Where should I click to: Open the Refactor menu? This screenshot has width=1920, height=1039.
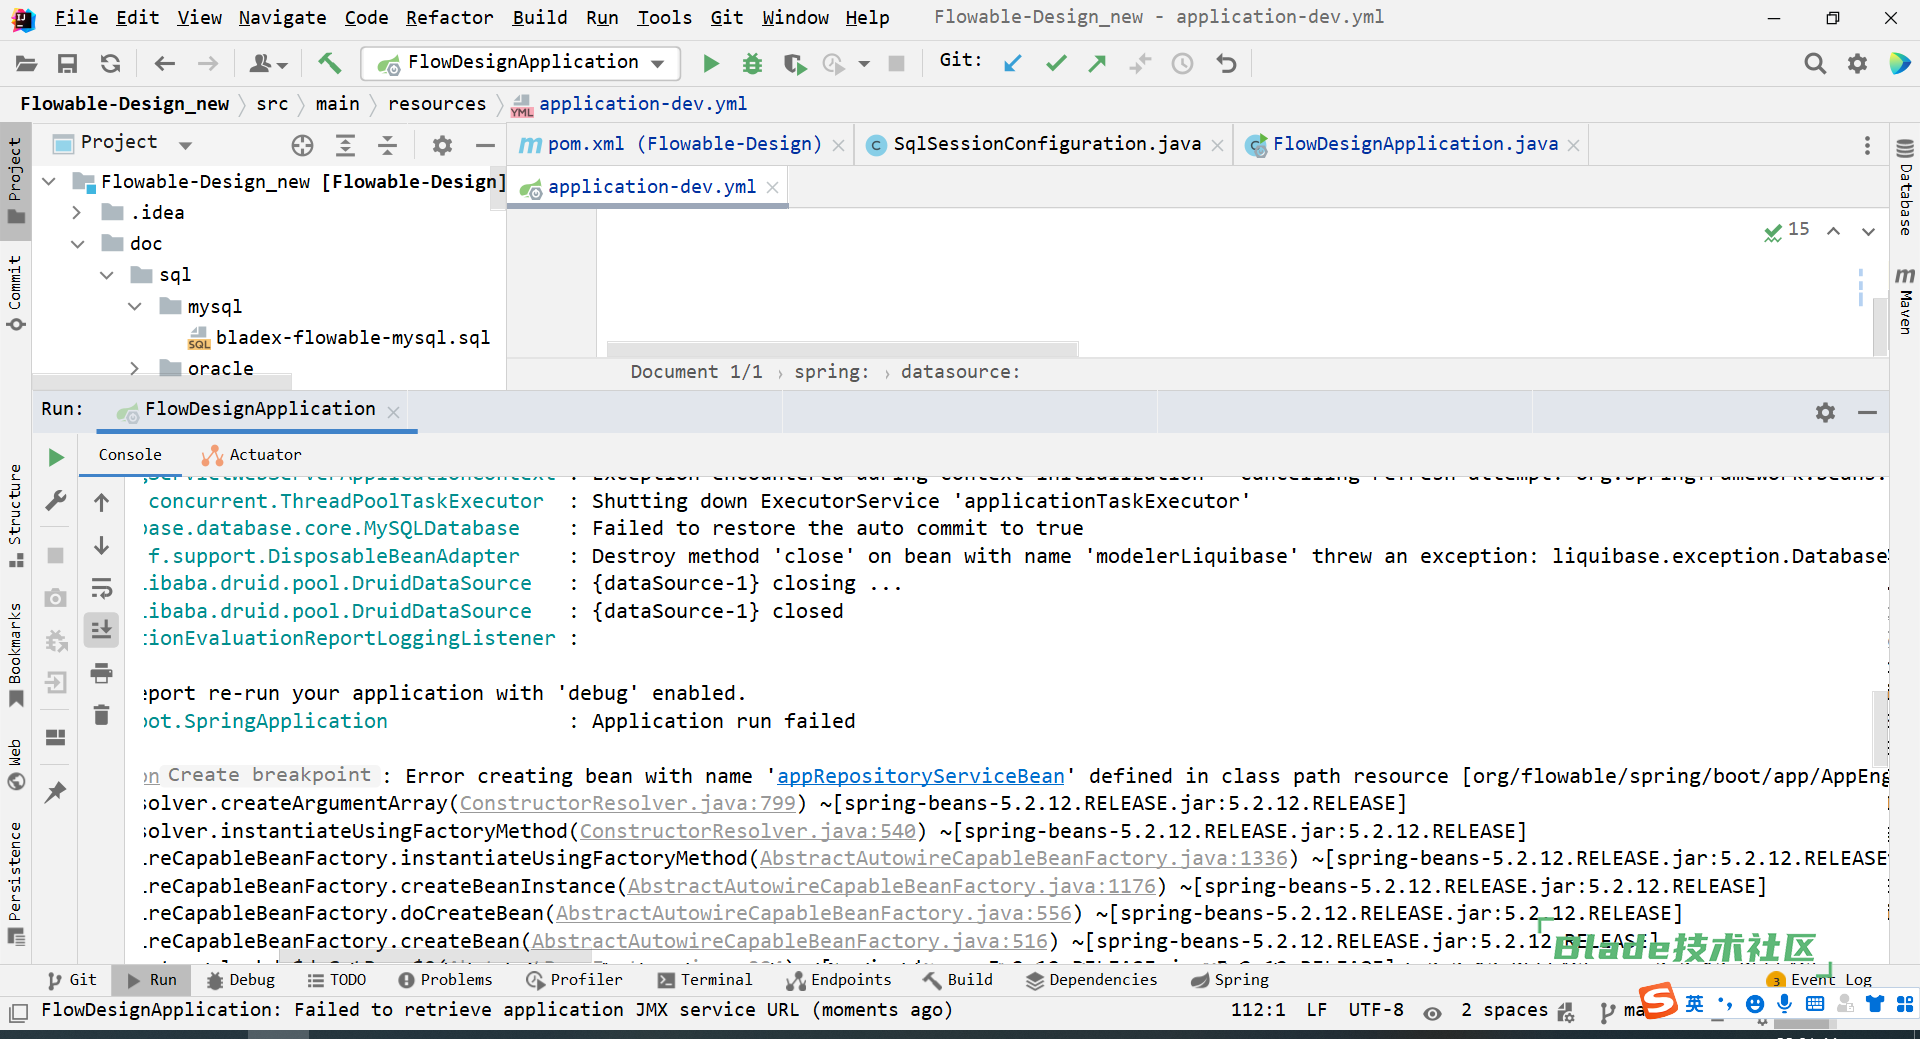449,17
